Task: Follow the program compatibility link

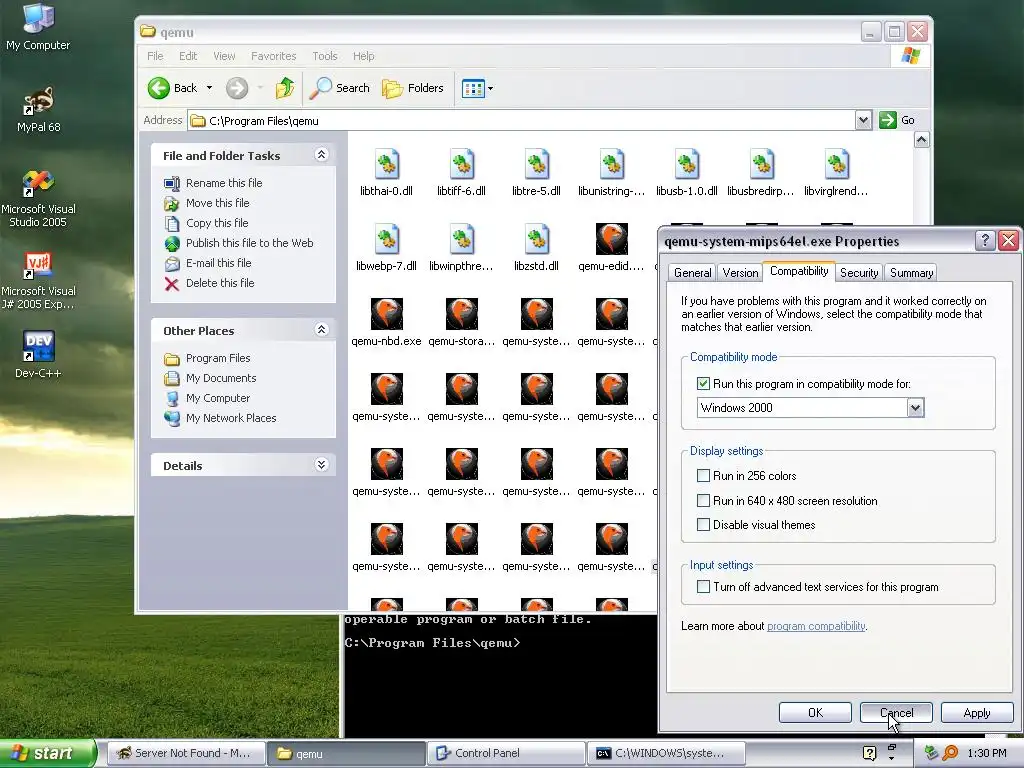Action: click(x=816, y=626)
